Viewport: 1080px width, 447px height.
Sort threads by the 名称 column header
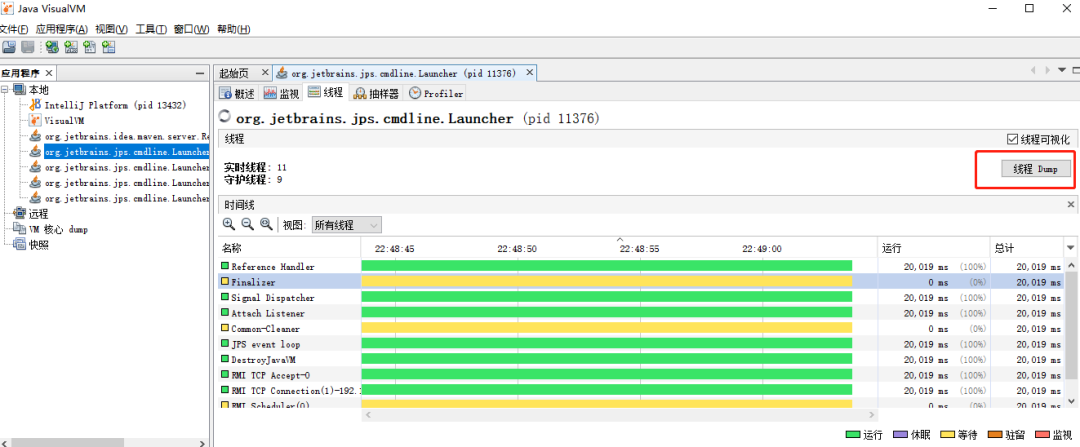pyautogui.click(x=289, y=248)
